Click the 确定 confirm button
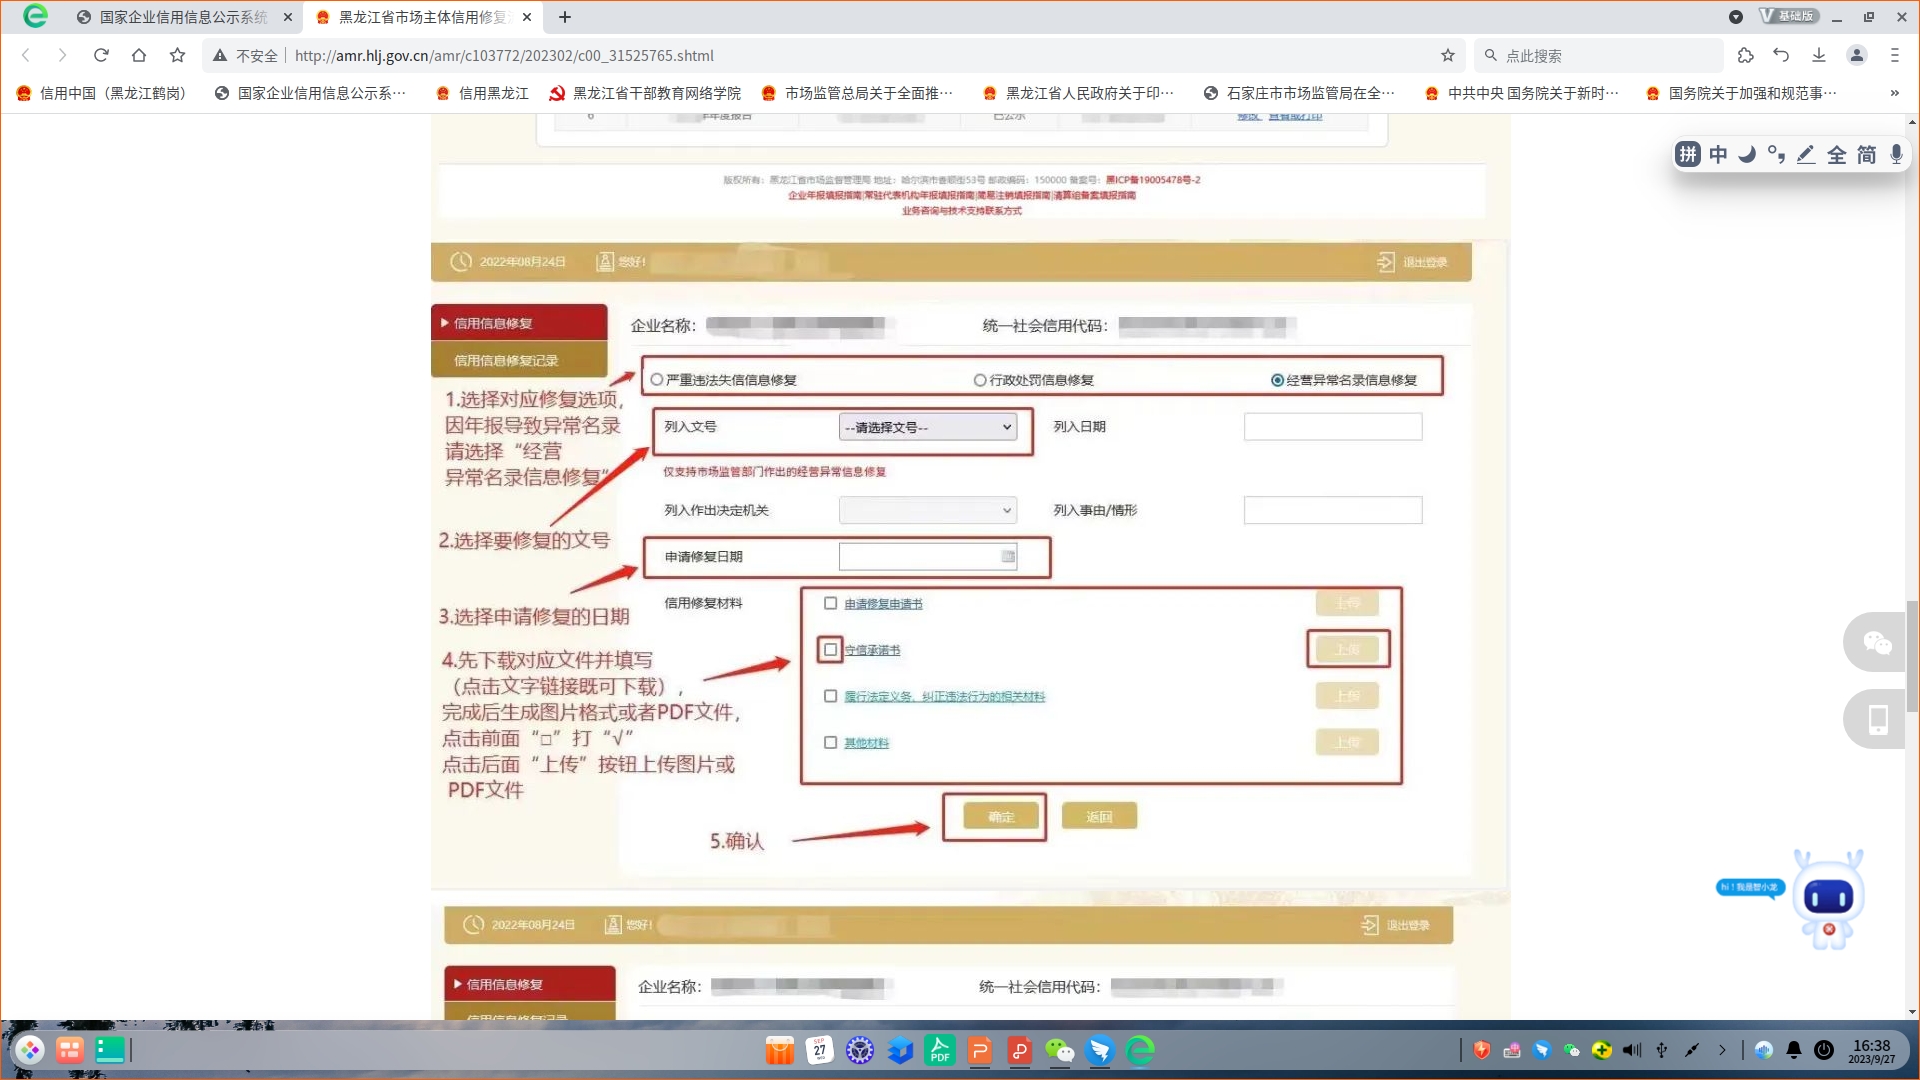Image resolution: width=1920 pixels, height=1080 pixels. (1000, 817)
